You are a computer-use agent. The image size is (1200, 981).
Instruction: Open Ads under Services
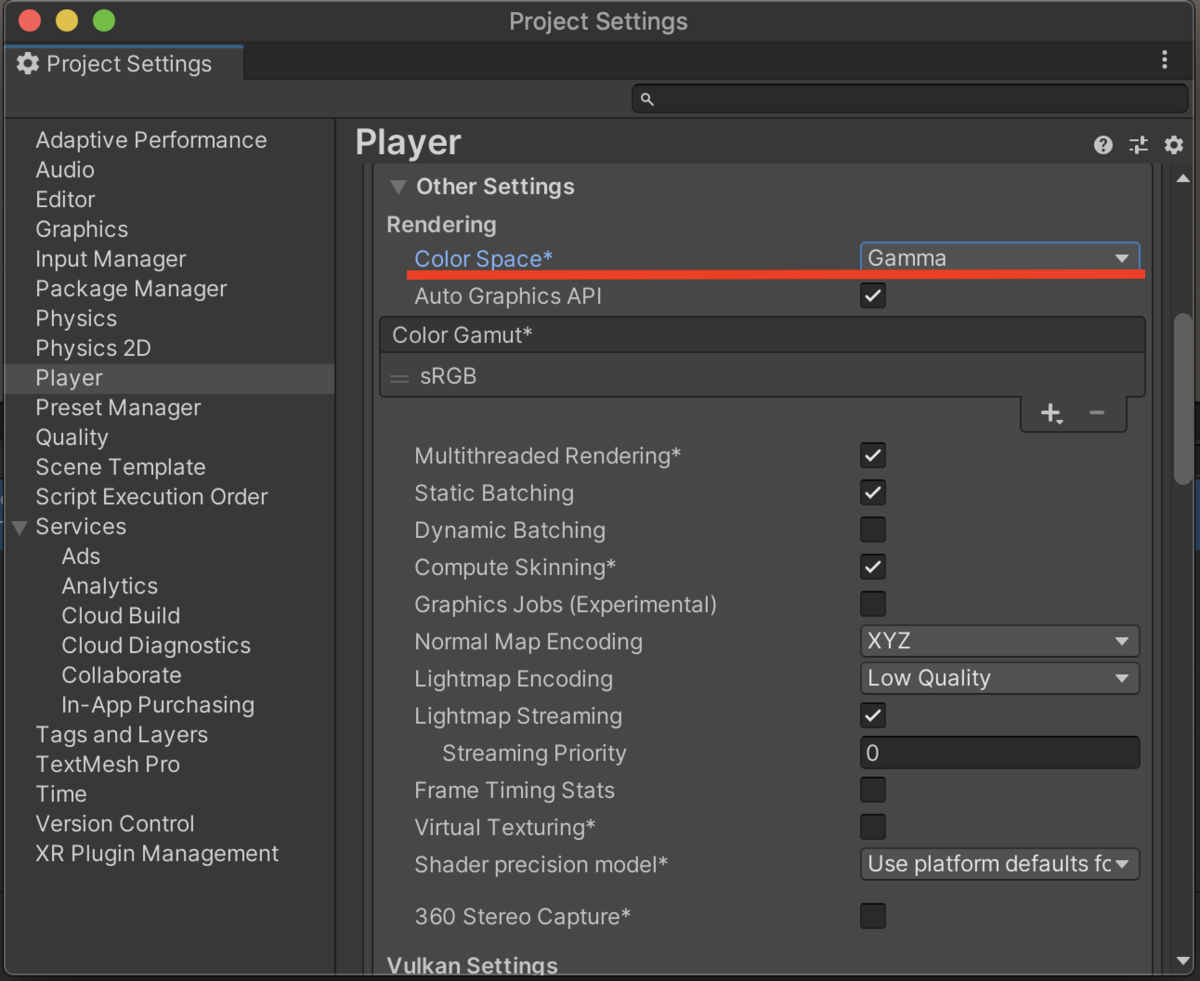(81, 556)
